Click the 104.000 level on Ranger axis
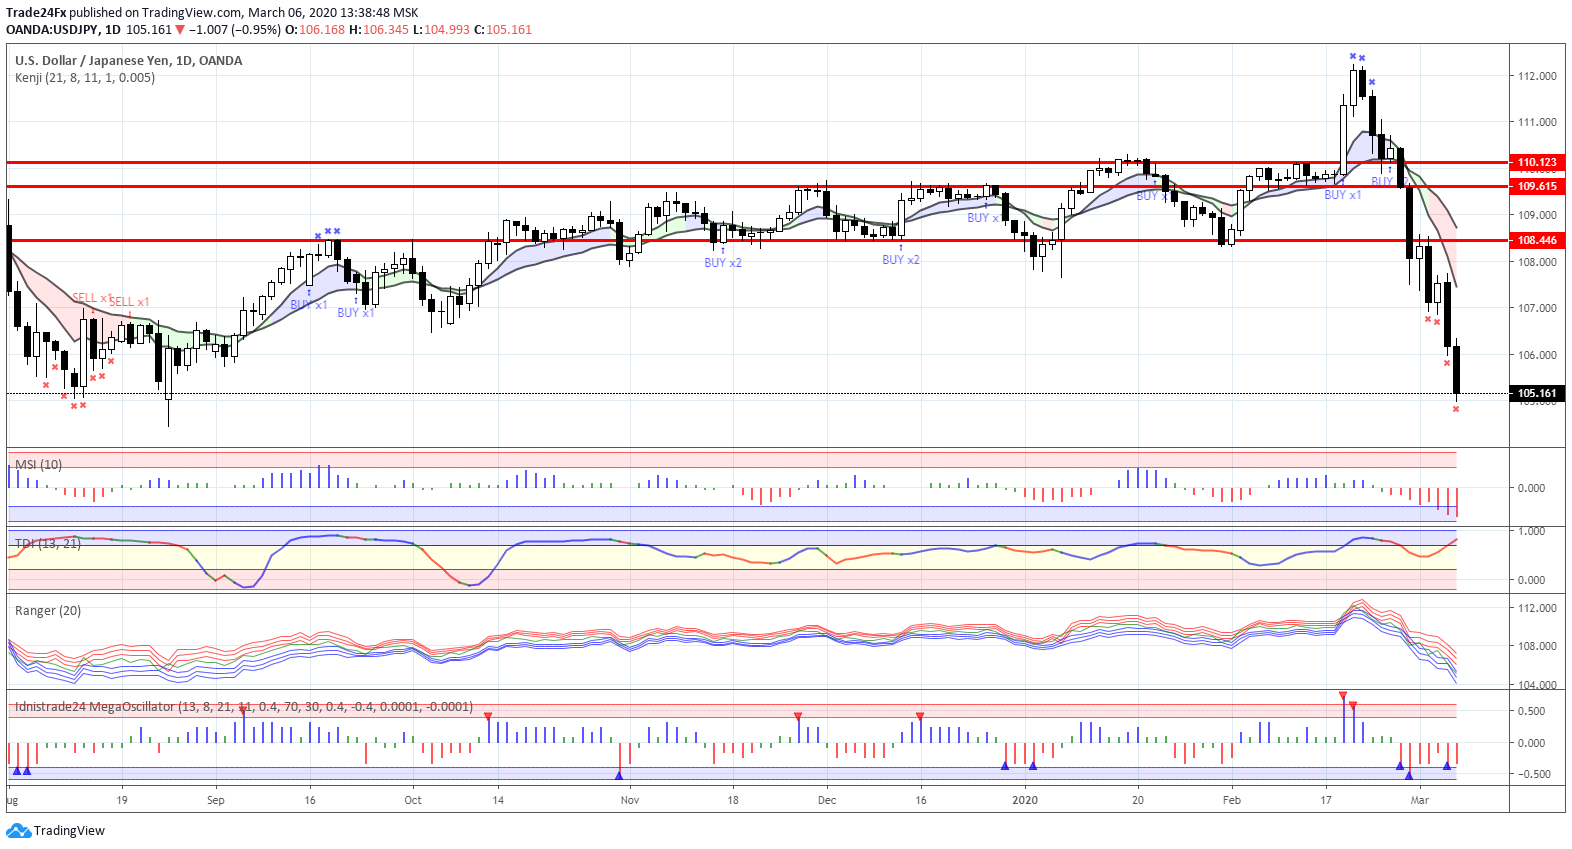Image resolution: width=1572 pixels, height=849 pixels. (1537, 685)
